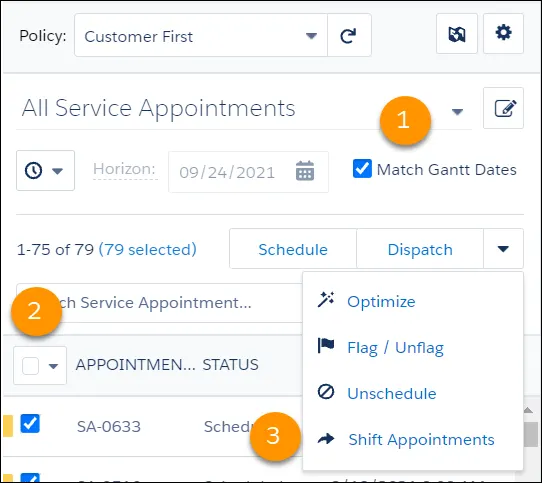
Task: Click the Optimize magic wand icon
Action: coord(326,300)
